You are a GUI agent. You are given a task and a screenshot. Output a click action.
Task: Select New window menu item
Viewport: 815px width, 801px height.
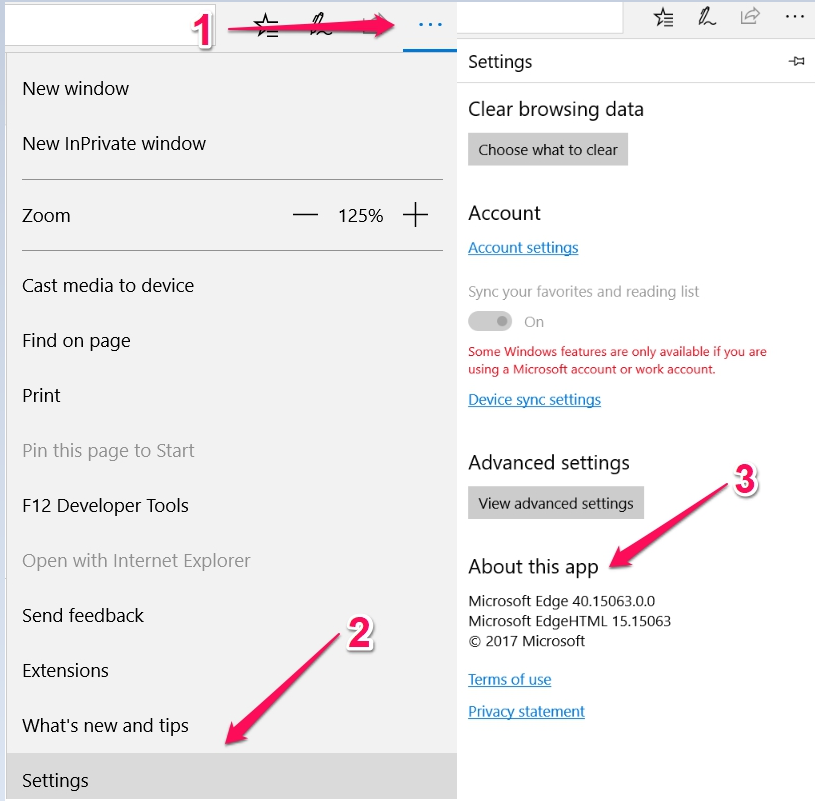point(231,88)
